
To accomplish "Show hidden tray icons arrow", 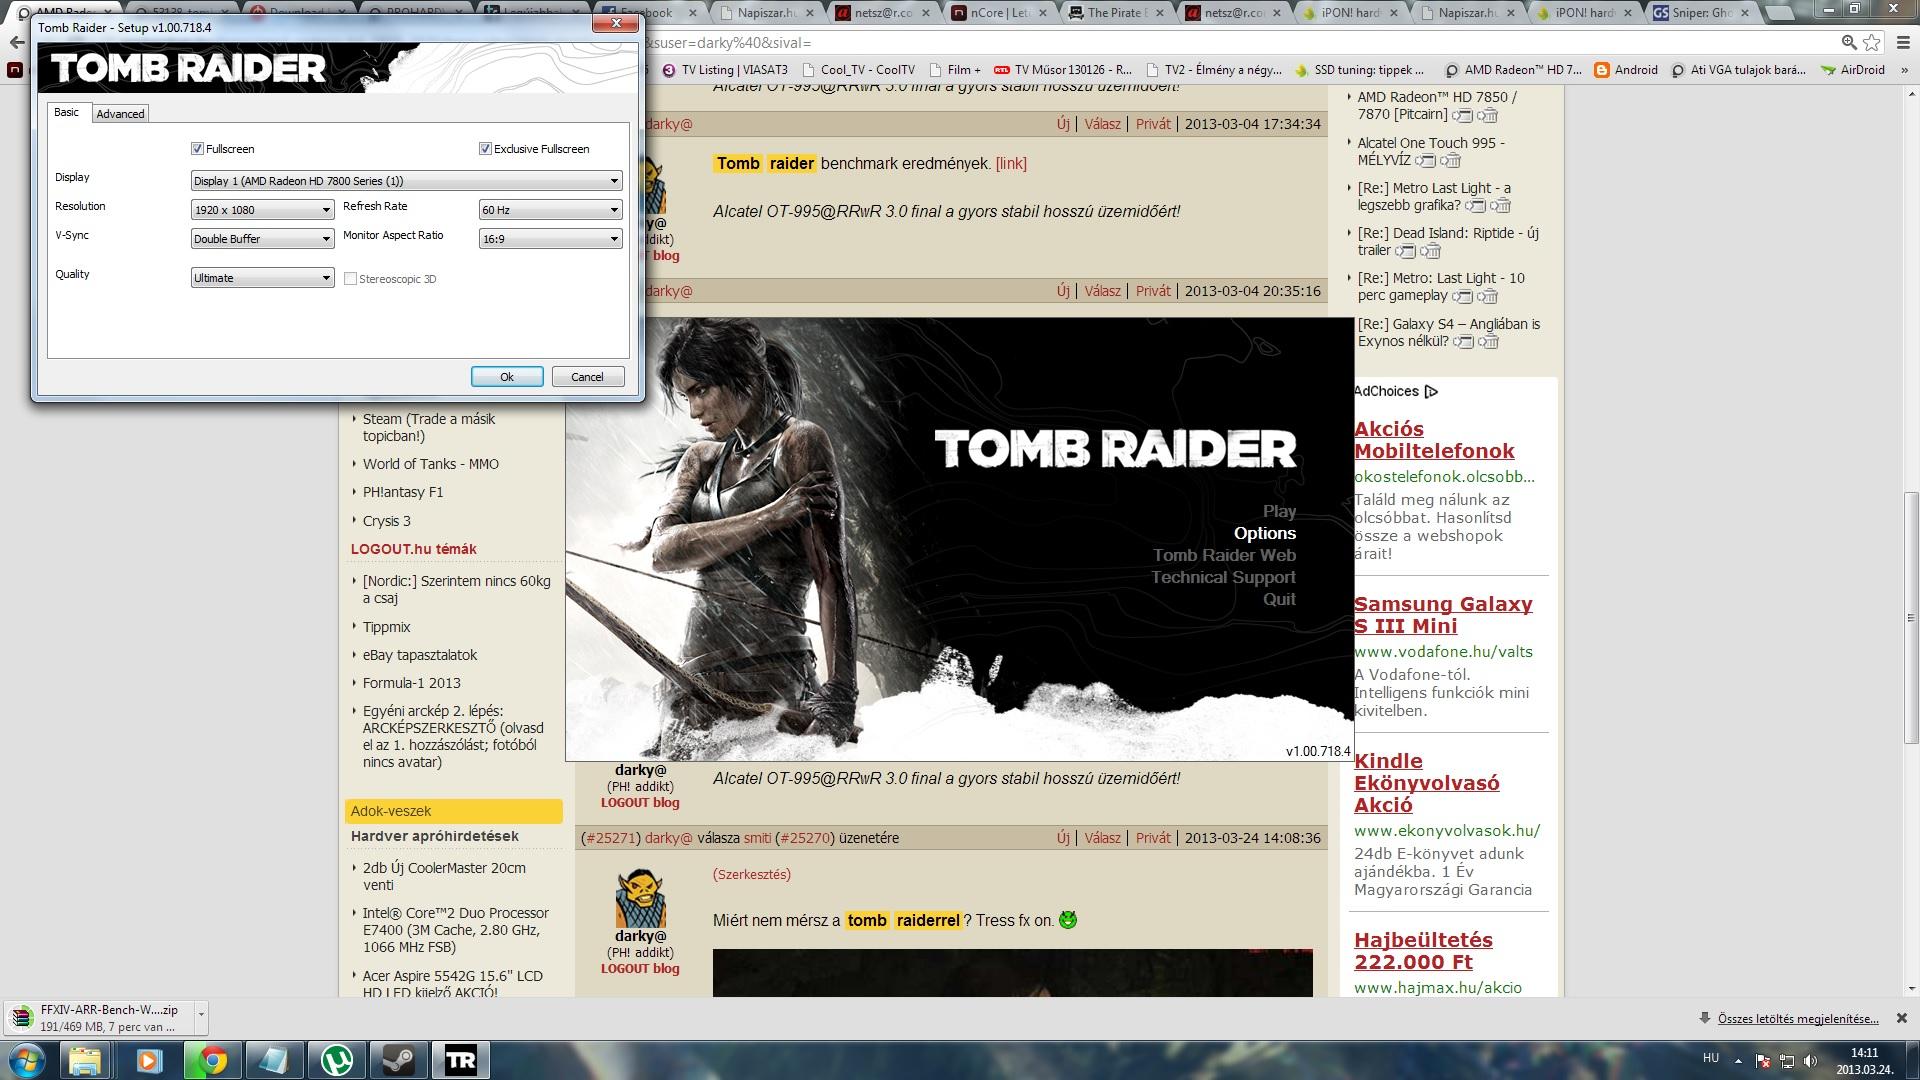I will (x=1738, y=1061).
